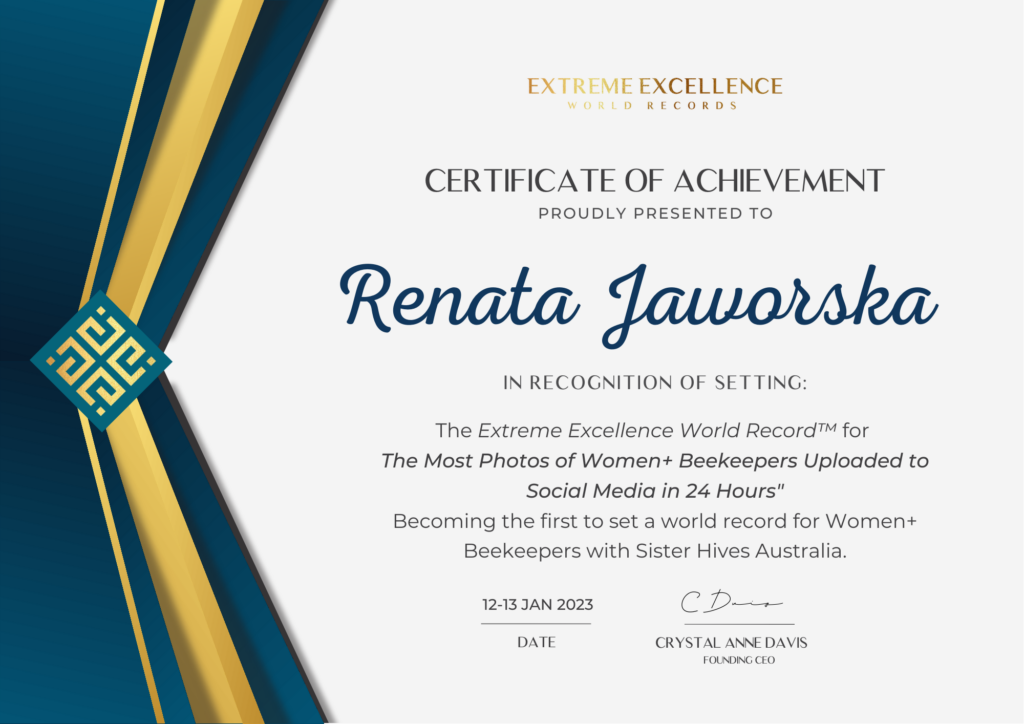1024x724 pixels.
Task: Click the handwritten C Davis signature
Action: 731,603
